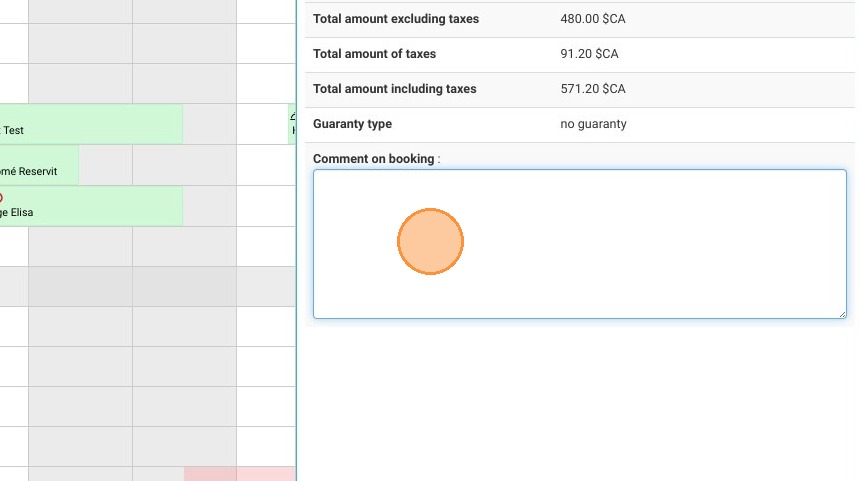Viewport: 860px width, 481px height.
Task: Click the '480.00 $CA' amount value
Action: tap(592, 19)
